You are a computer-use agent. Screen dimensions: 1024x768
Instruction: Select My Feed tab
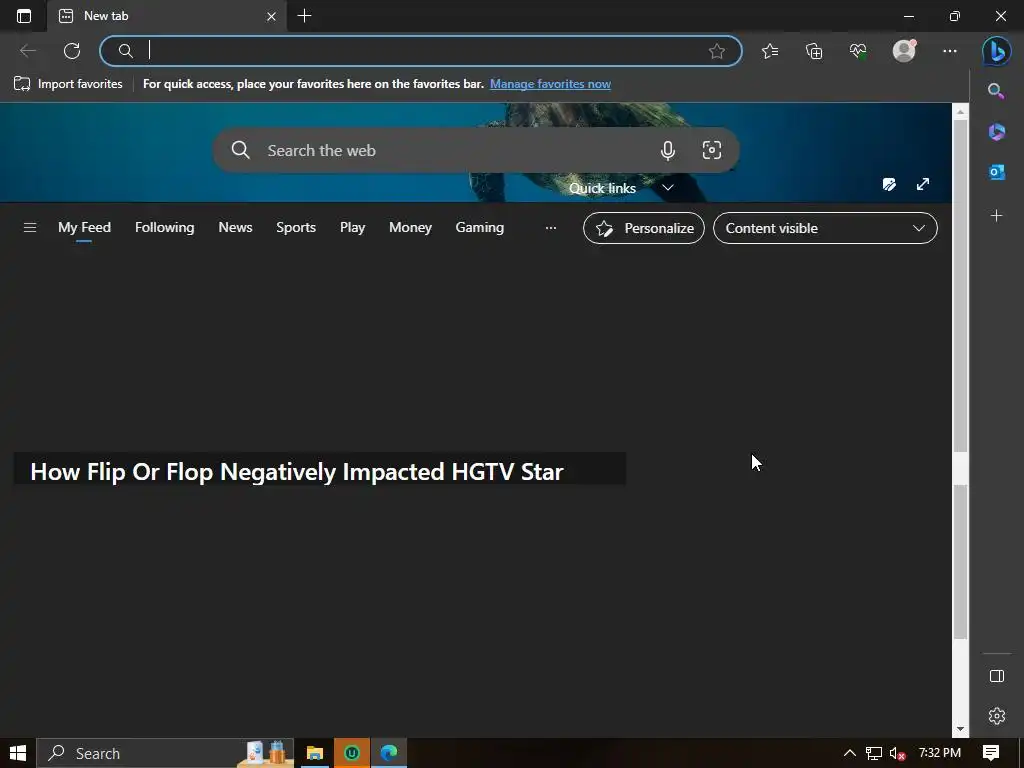[x=84, y=227]
